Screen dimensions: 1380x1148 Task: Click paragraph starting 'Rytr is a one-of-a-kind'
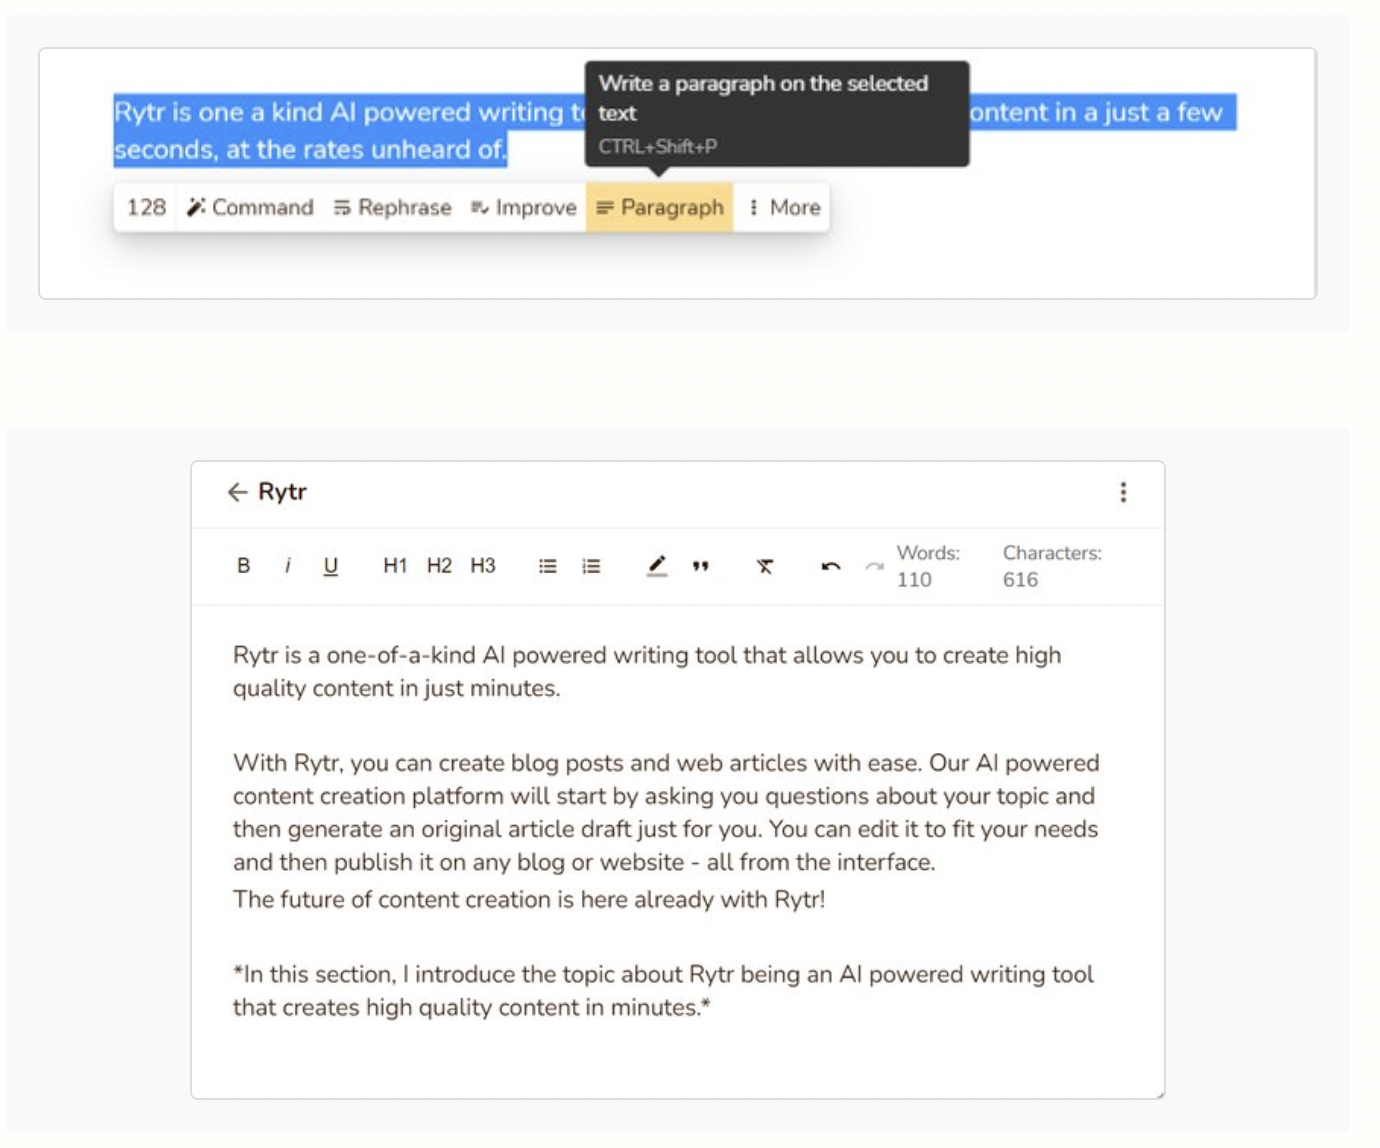coord(647,672)
